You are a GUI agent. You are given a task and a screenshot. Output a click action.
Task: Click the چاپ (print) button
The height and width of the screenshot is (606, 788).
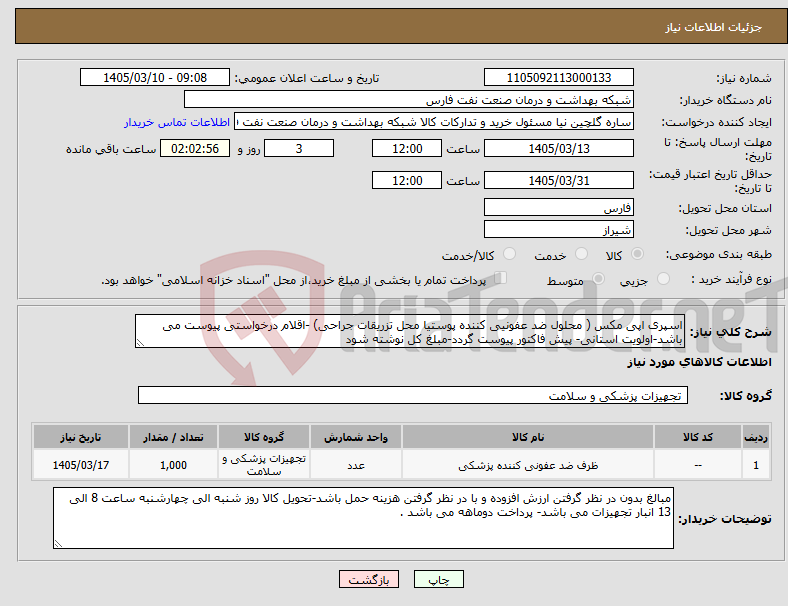pyautogui.click(x=438, y=579)
